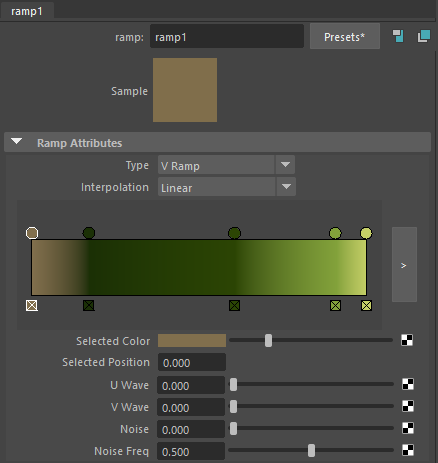Switch to the ramp1 tab
Screen dimensions: 438x463
click(27, 11)
